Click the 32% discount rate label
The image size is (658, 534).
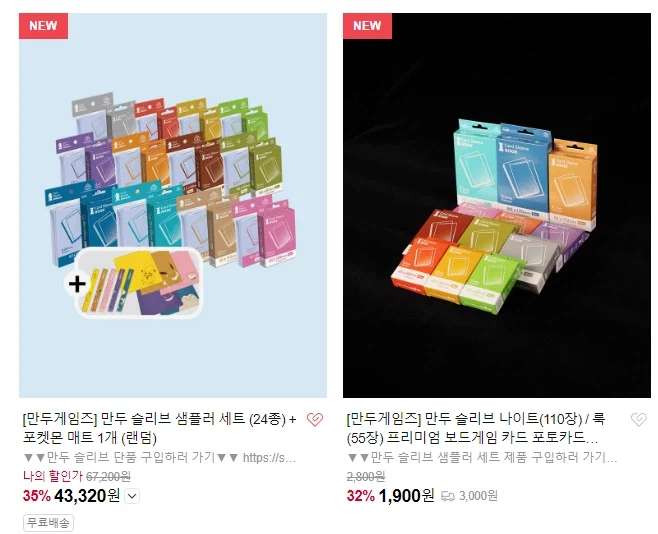(360, 496)
